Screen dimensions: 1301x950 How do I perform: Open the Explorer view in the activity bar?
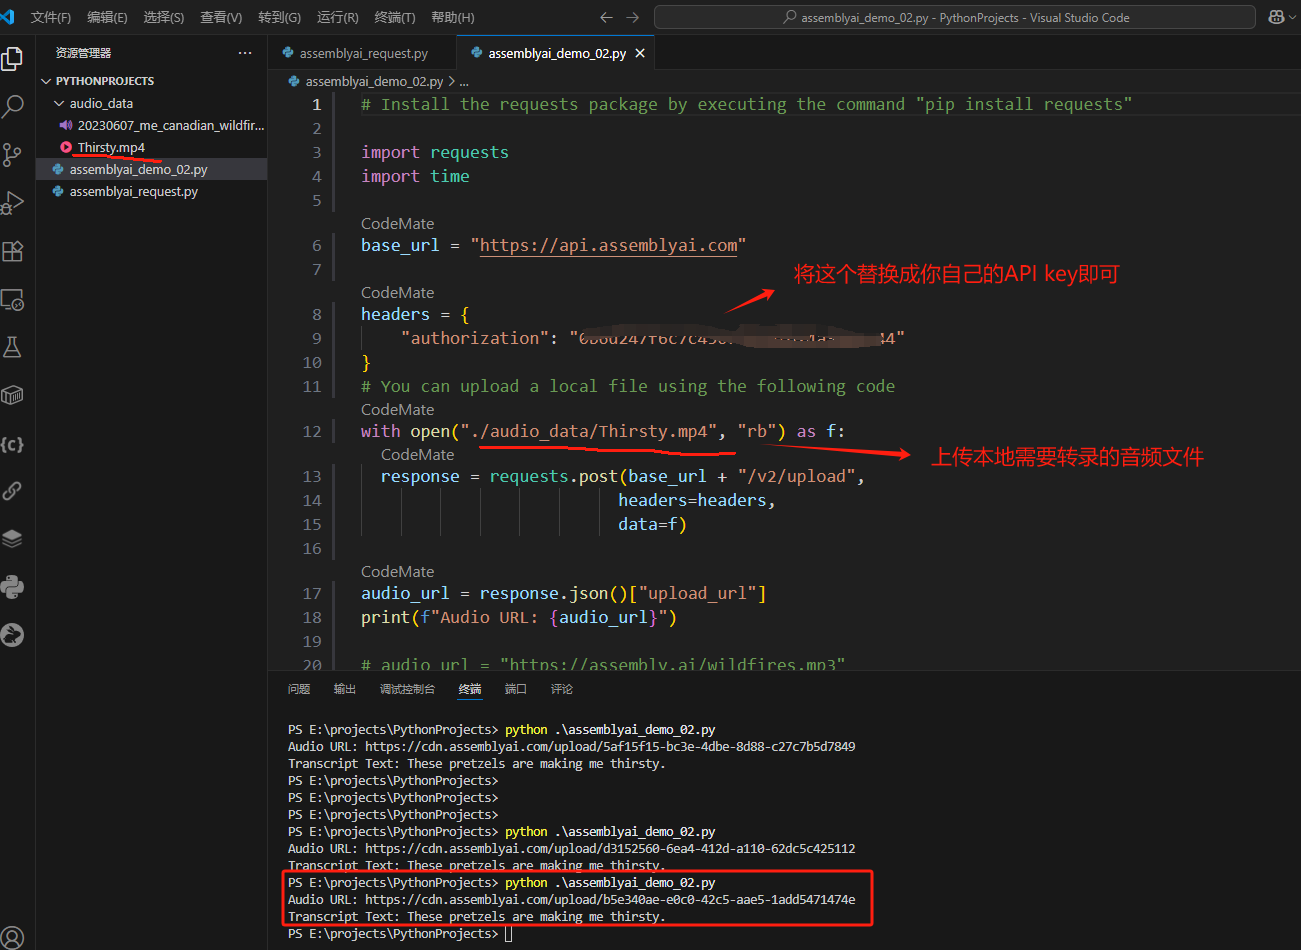pyautogui.click(x=13, y=58)
